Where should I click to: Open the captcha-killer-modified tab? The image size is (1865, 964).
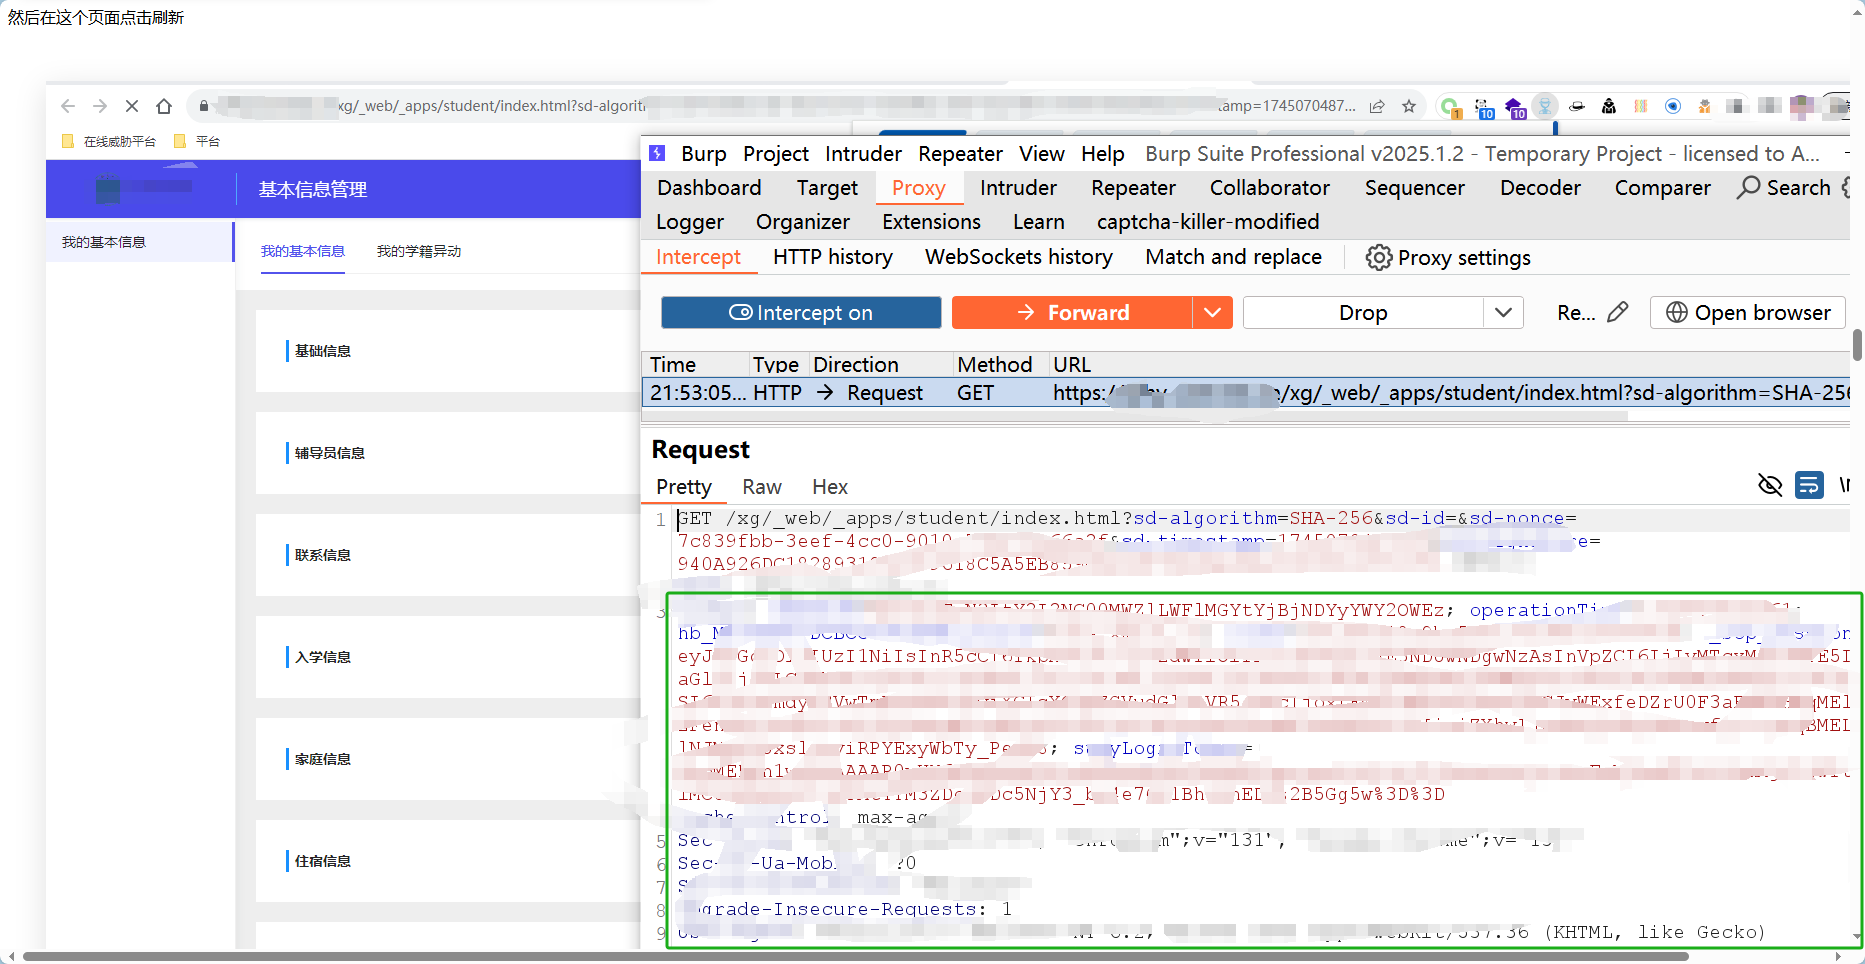(1208, 222)
